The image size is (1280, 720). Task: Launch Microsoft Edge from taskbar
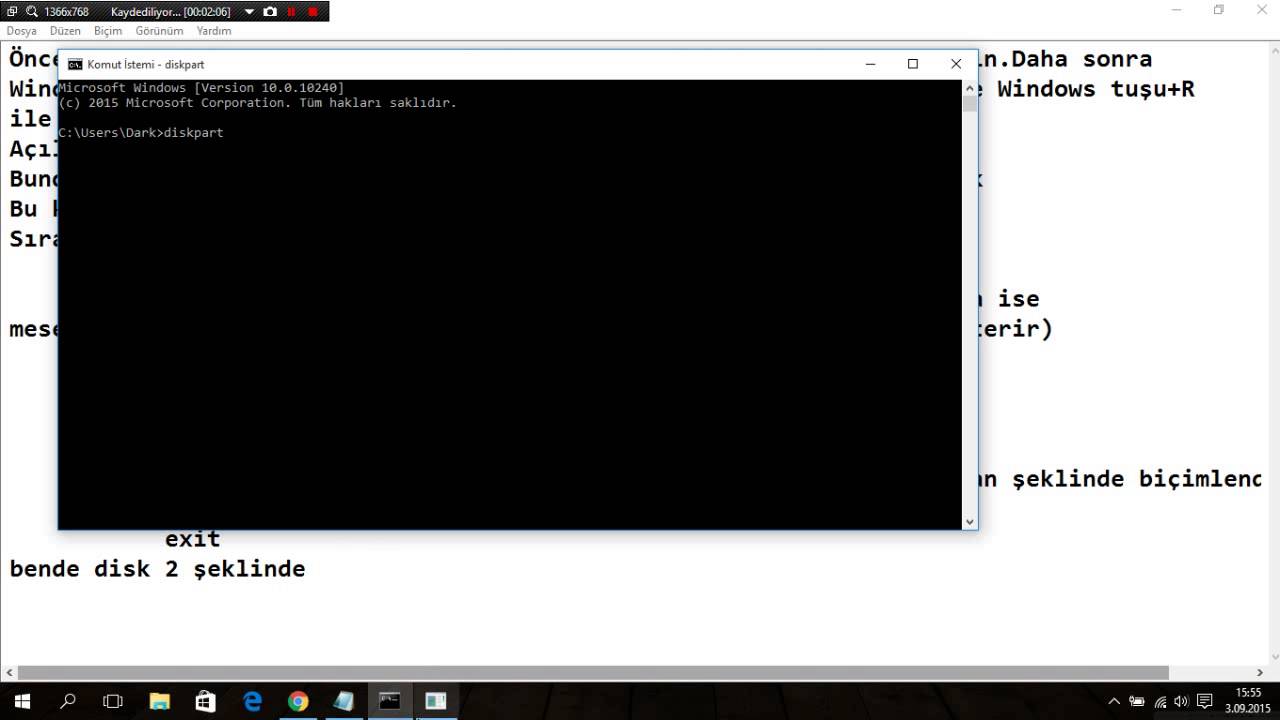click(252, 701)
